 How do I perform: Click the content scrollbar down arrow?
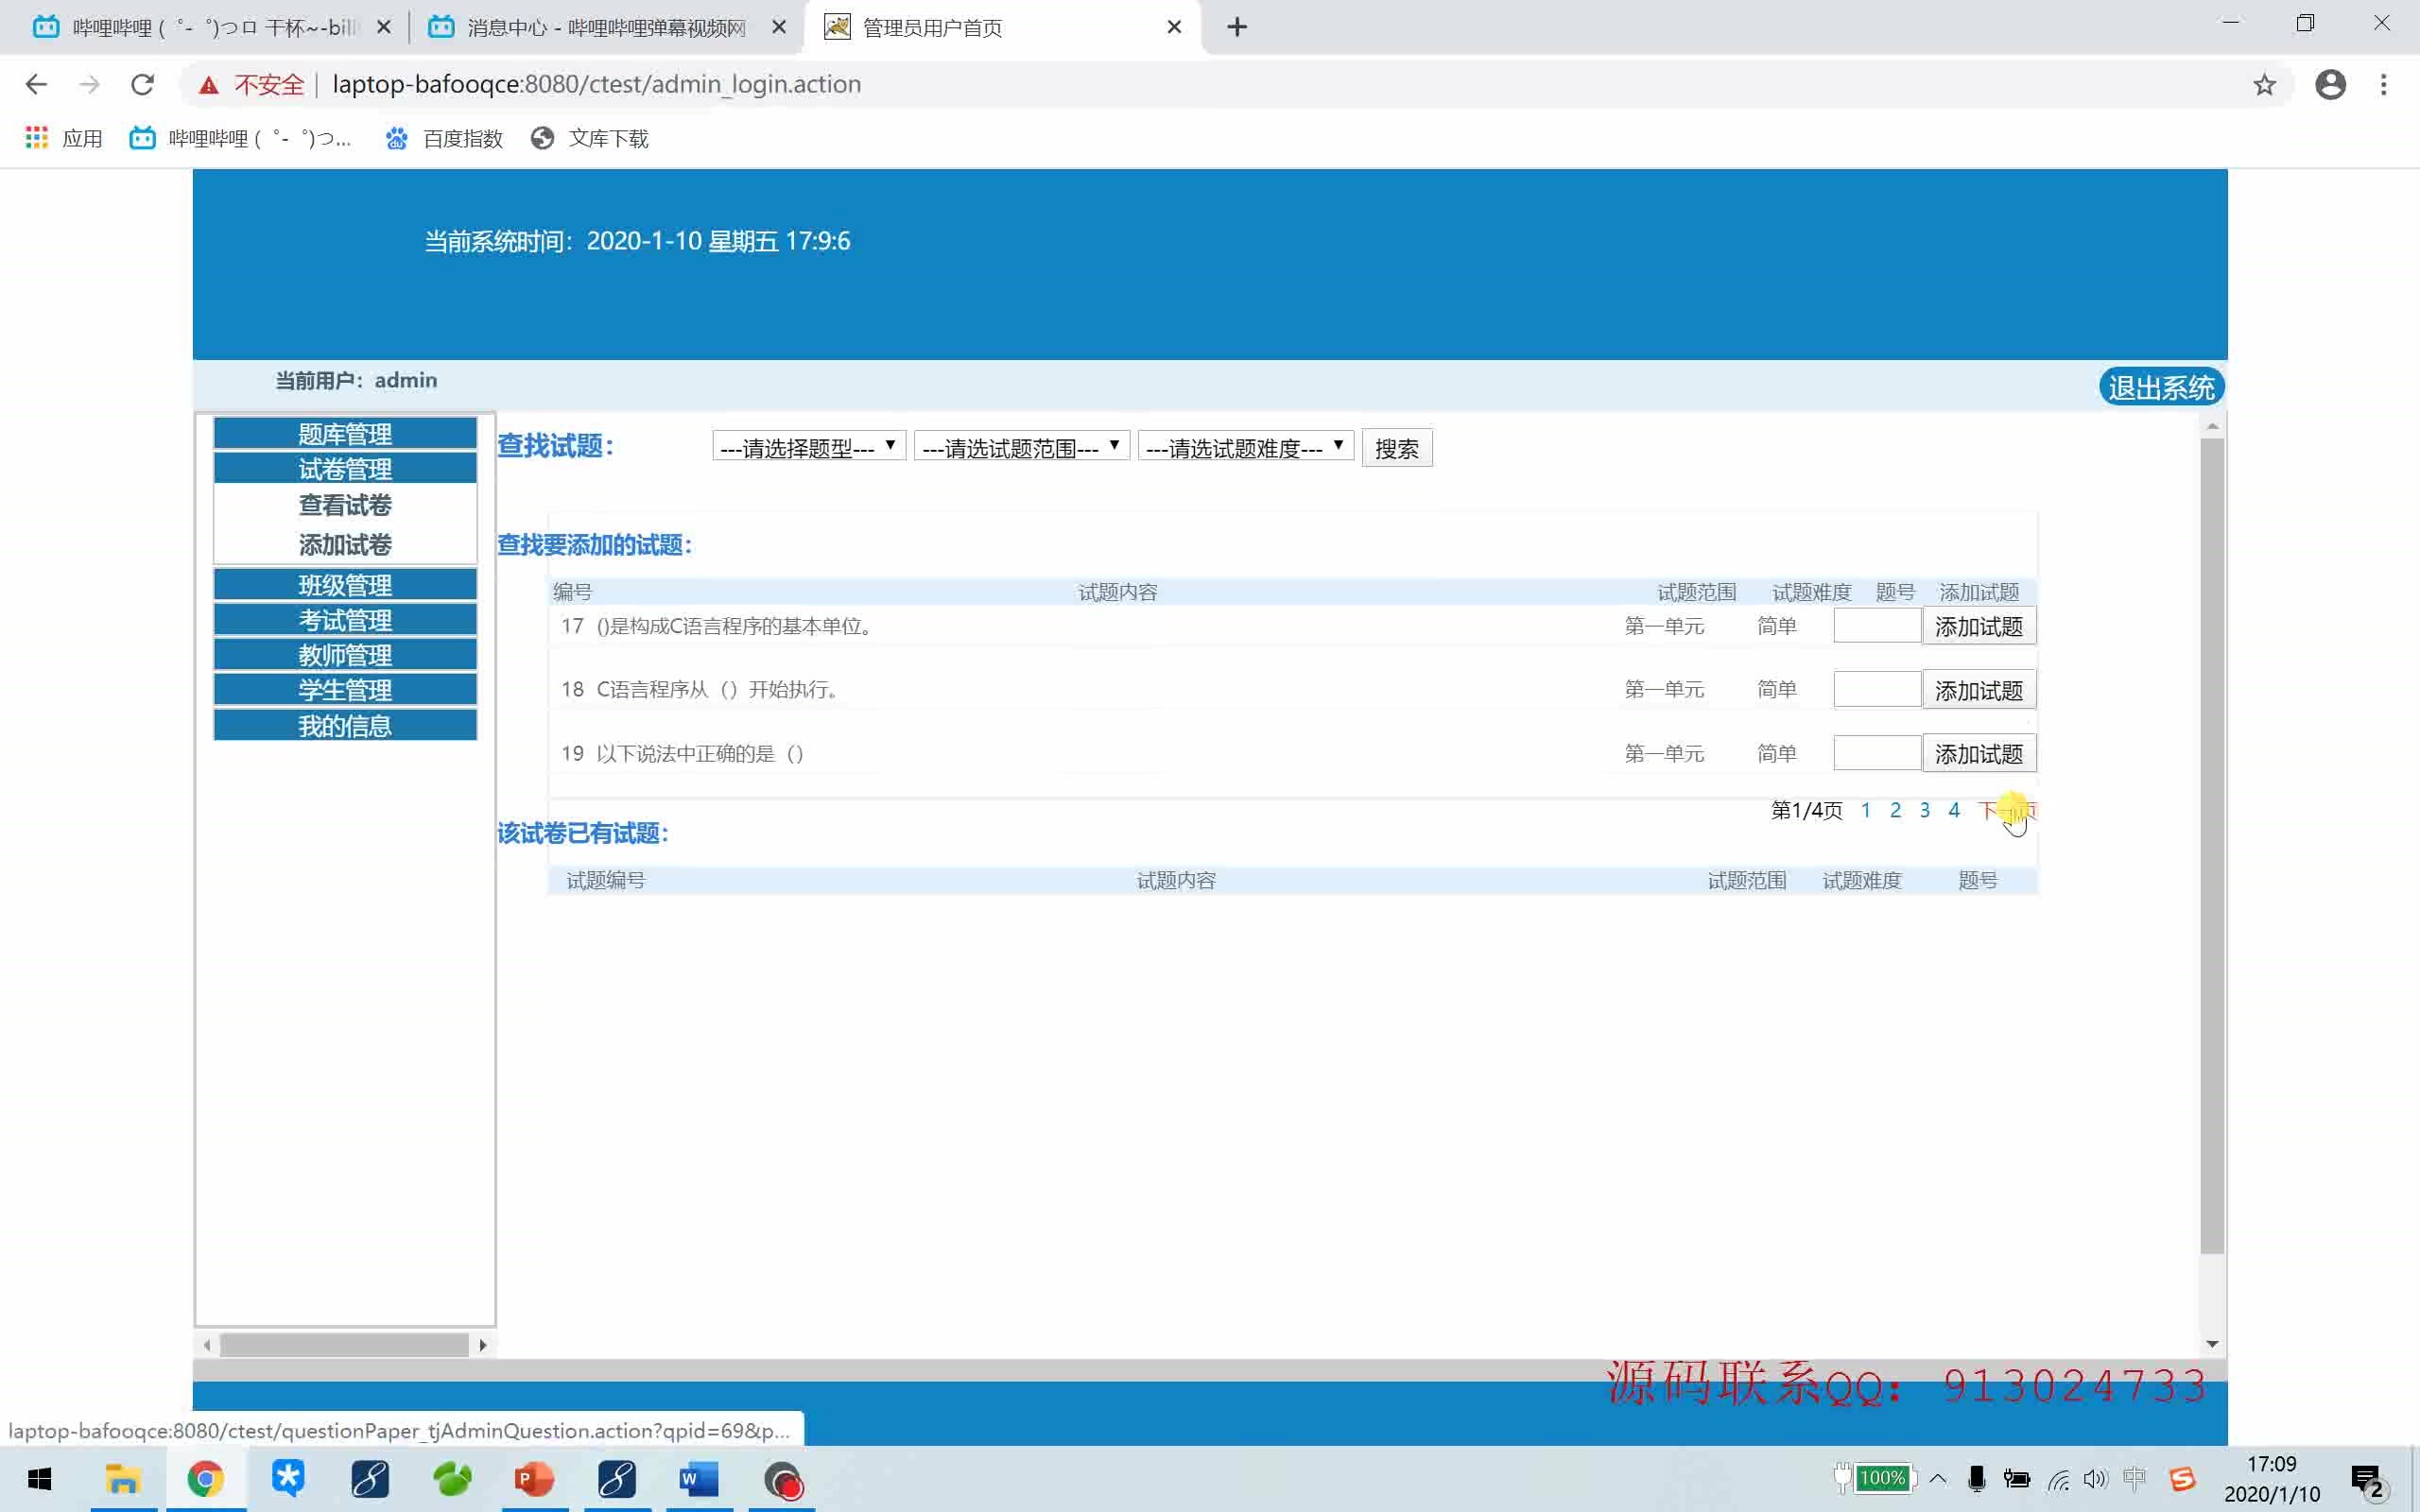coord(2212,1344)
